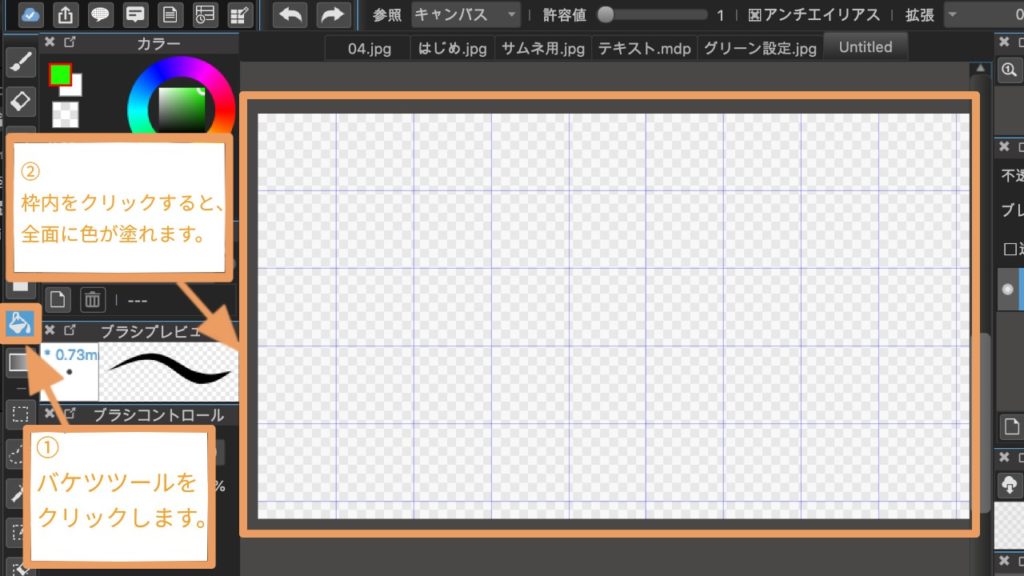
Task: Select the Brush tool
Action: point(21,62)
